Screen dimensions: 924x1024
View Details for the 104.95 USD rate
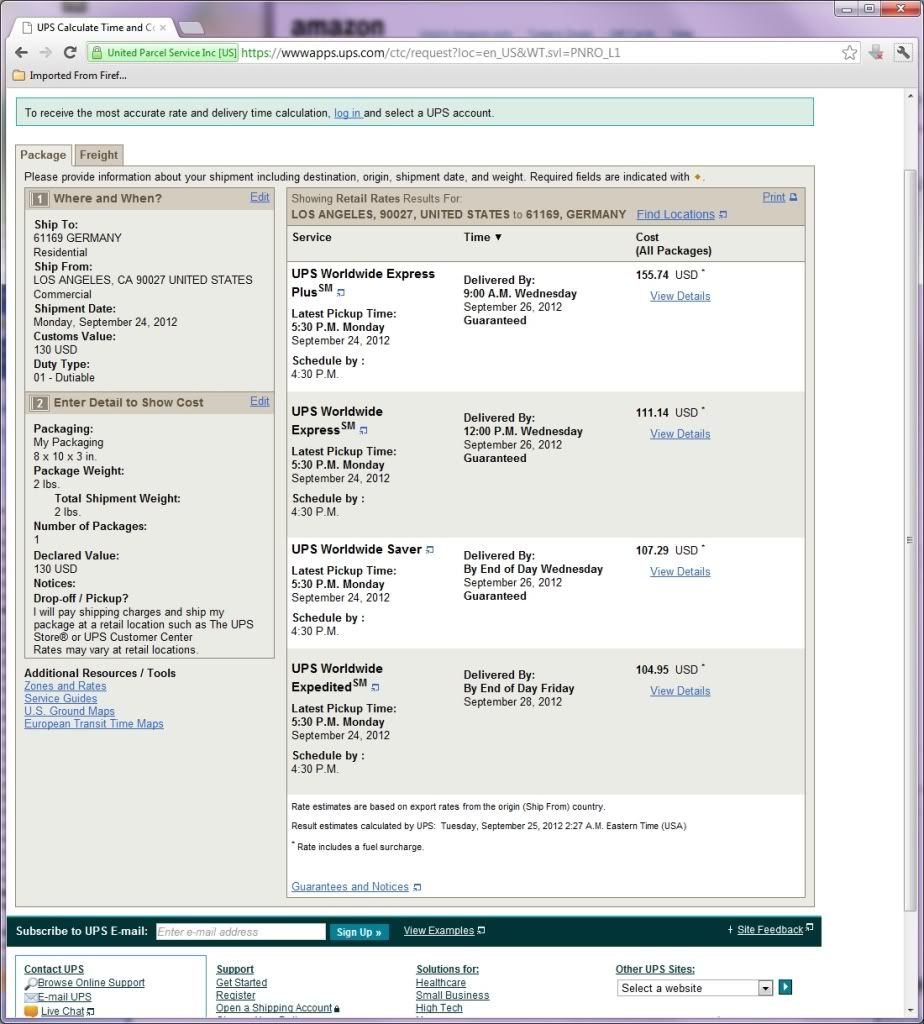[x=680, y=691]
